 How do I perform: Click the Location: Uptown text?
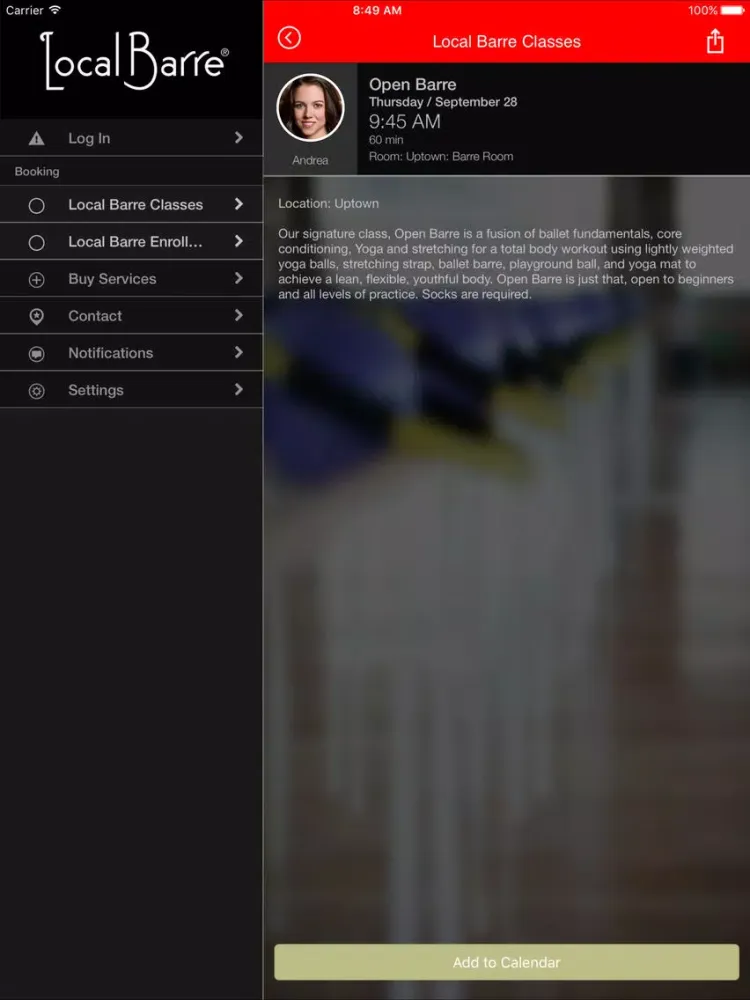pos(328,203)
